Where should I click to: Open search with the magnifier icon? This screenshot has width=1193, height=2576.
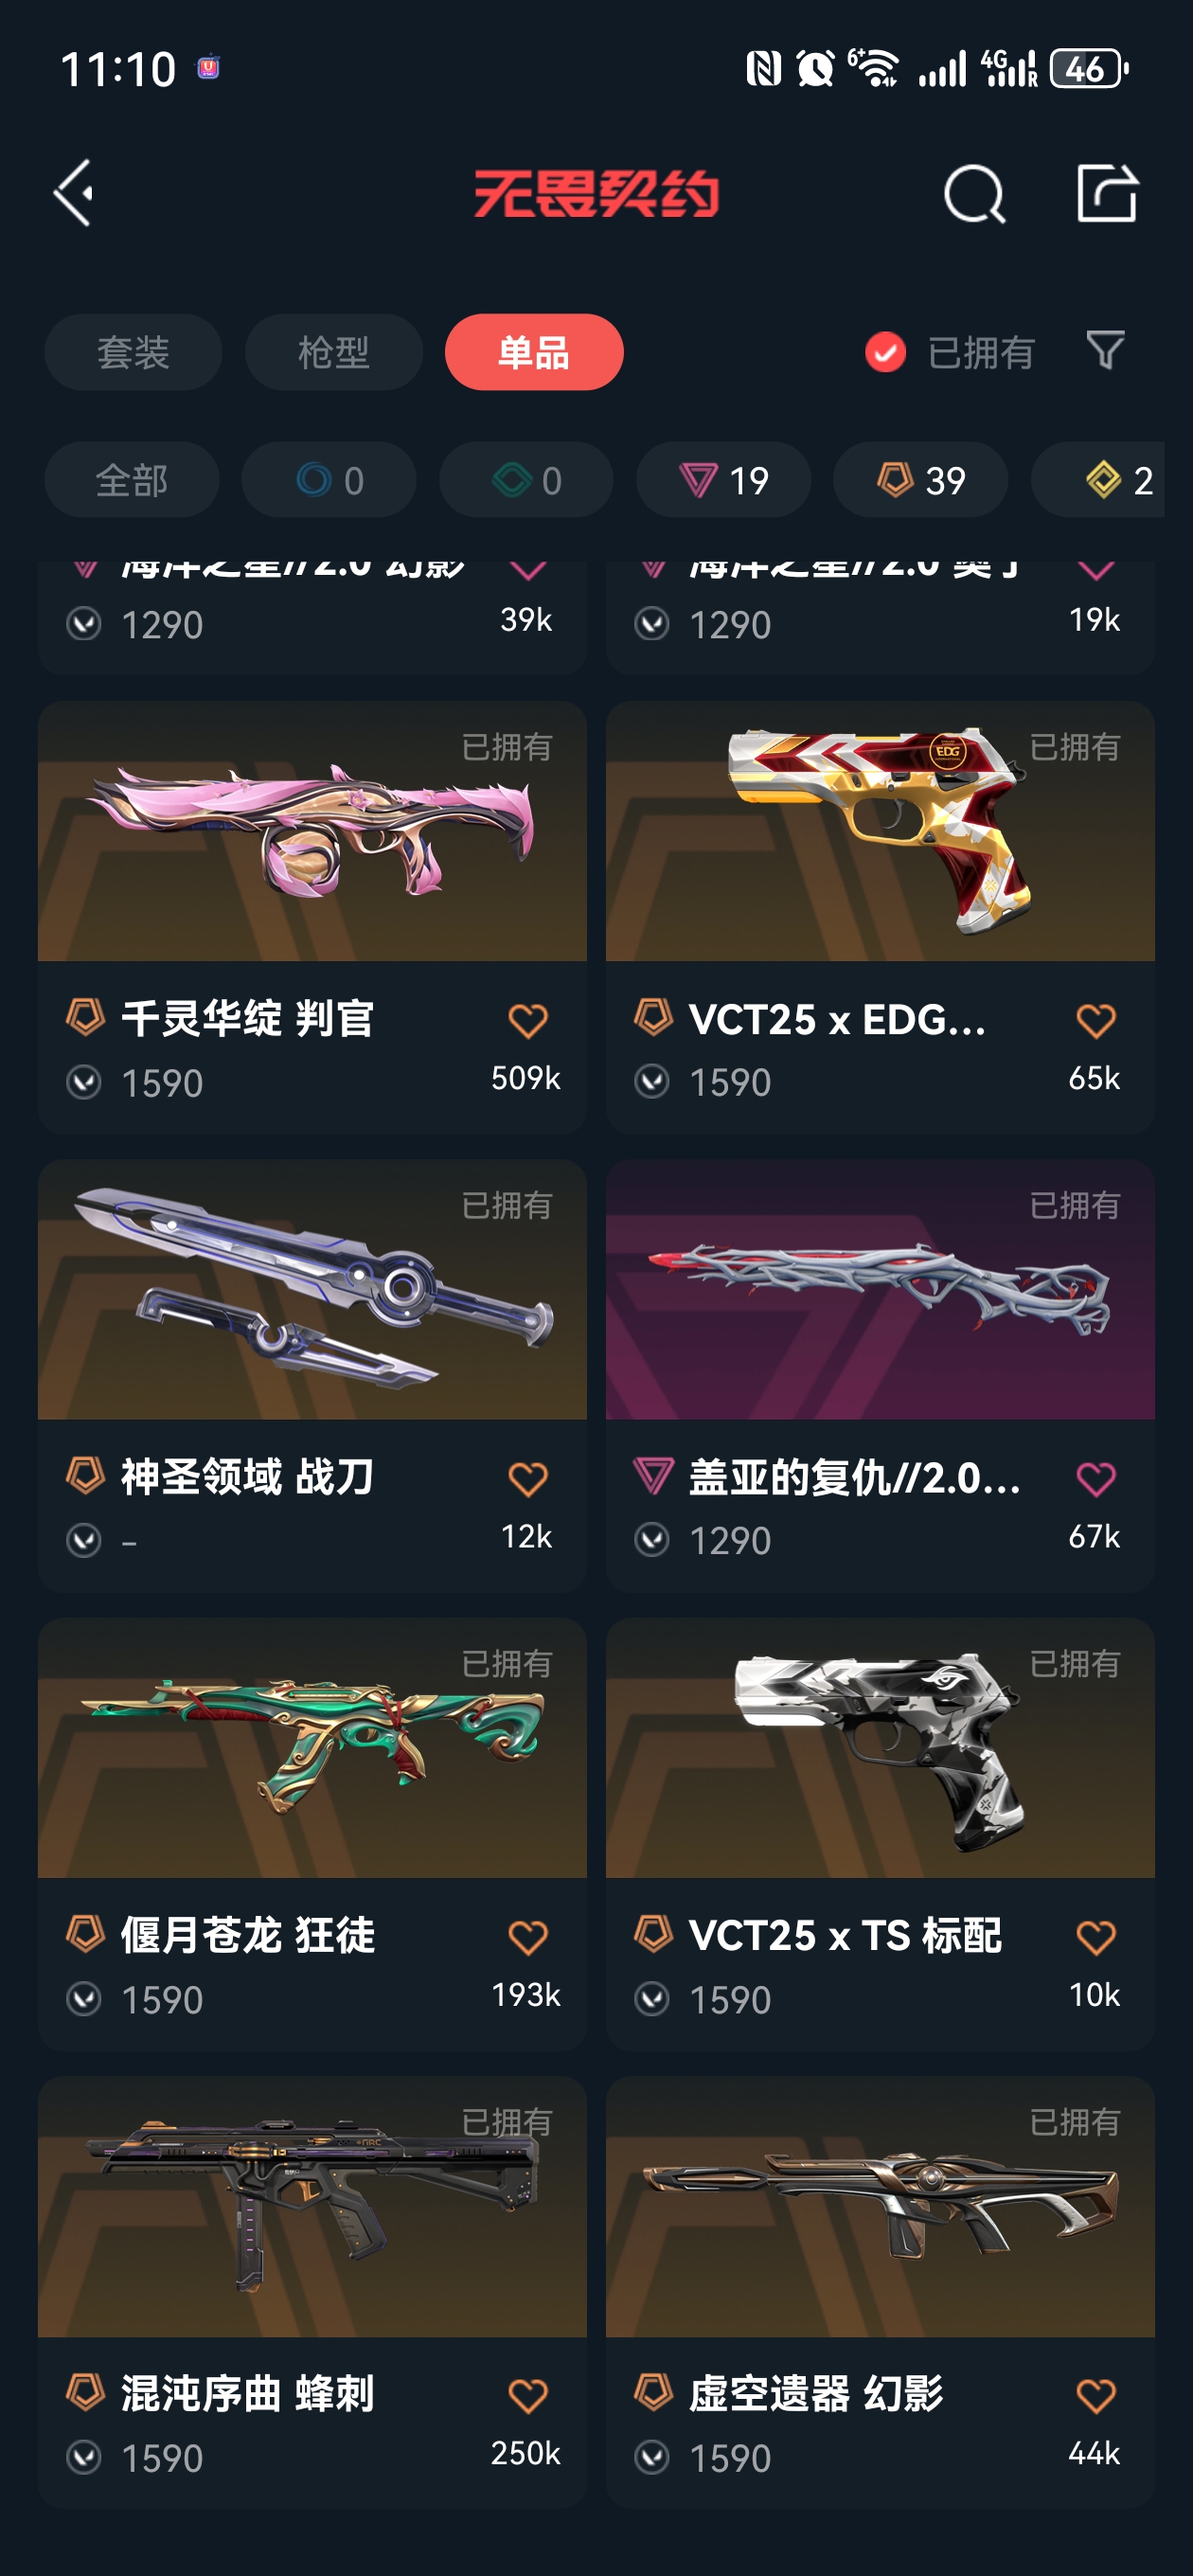974,193
